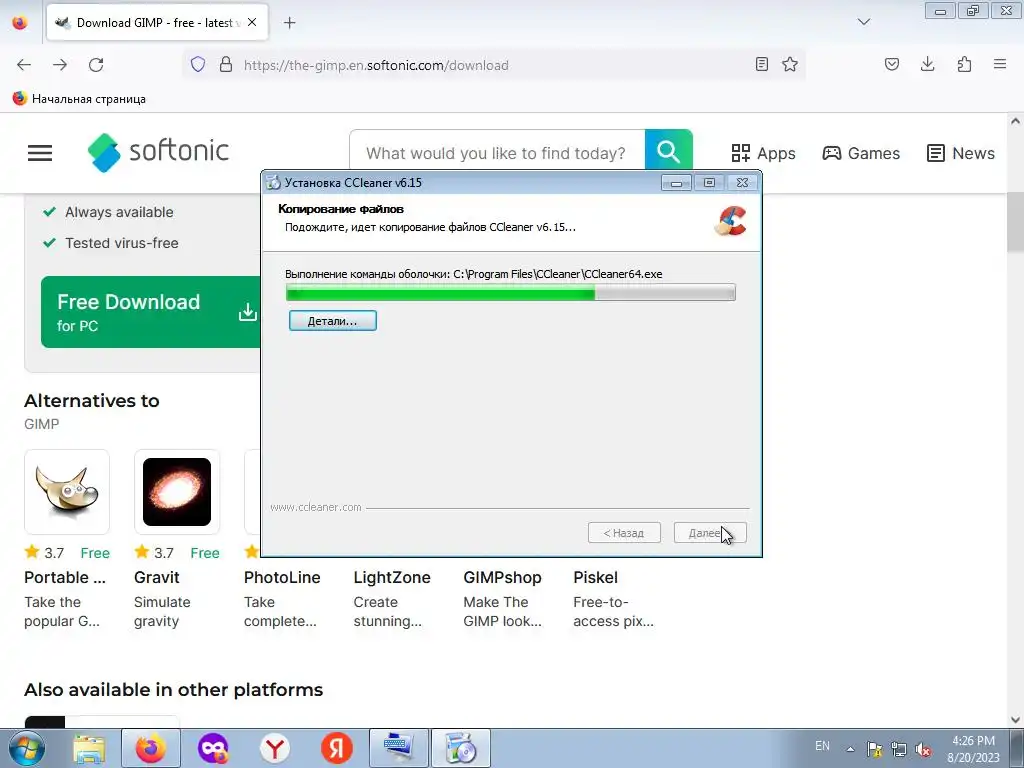
Task: Click the EN language indicator
Action: pyautogui.click(x=822, y=746)
